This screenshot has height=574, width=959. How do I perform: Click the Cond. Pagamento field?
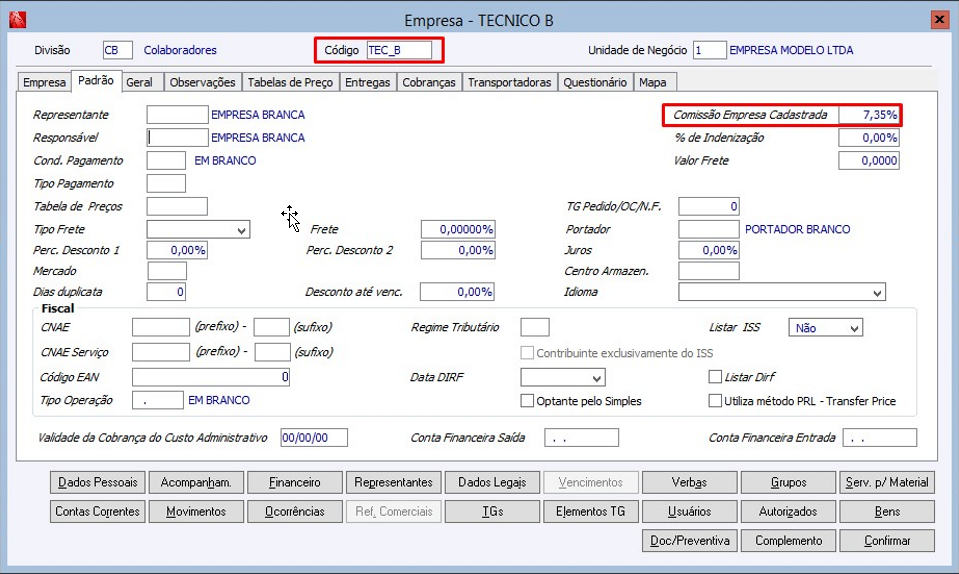pos(166,161)
